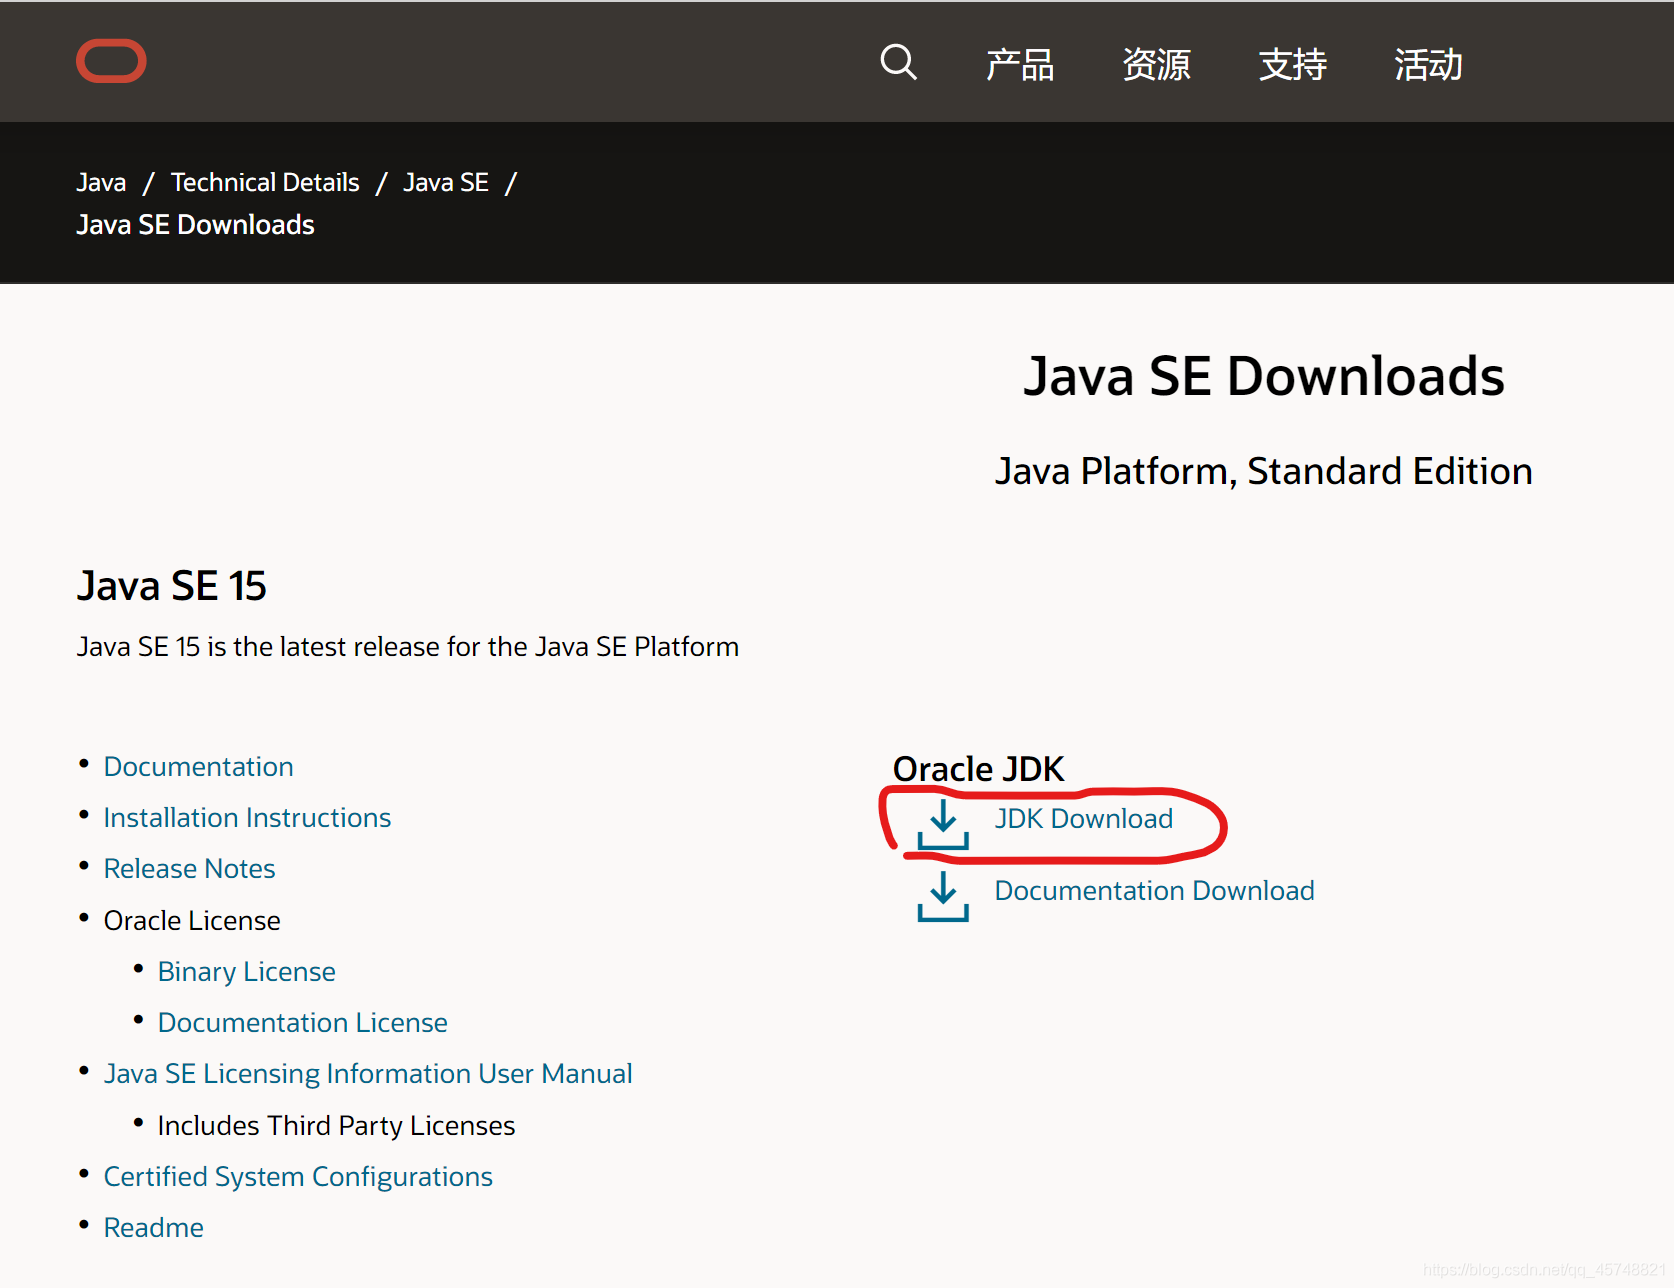Click Java Platform, Standard Edition subtitle
This screenshot has width=1674, height=1288.
tap(1263, 471)
